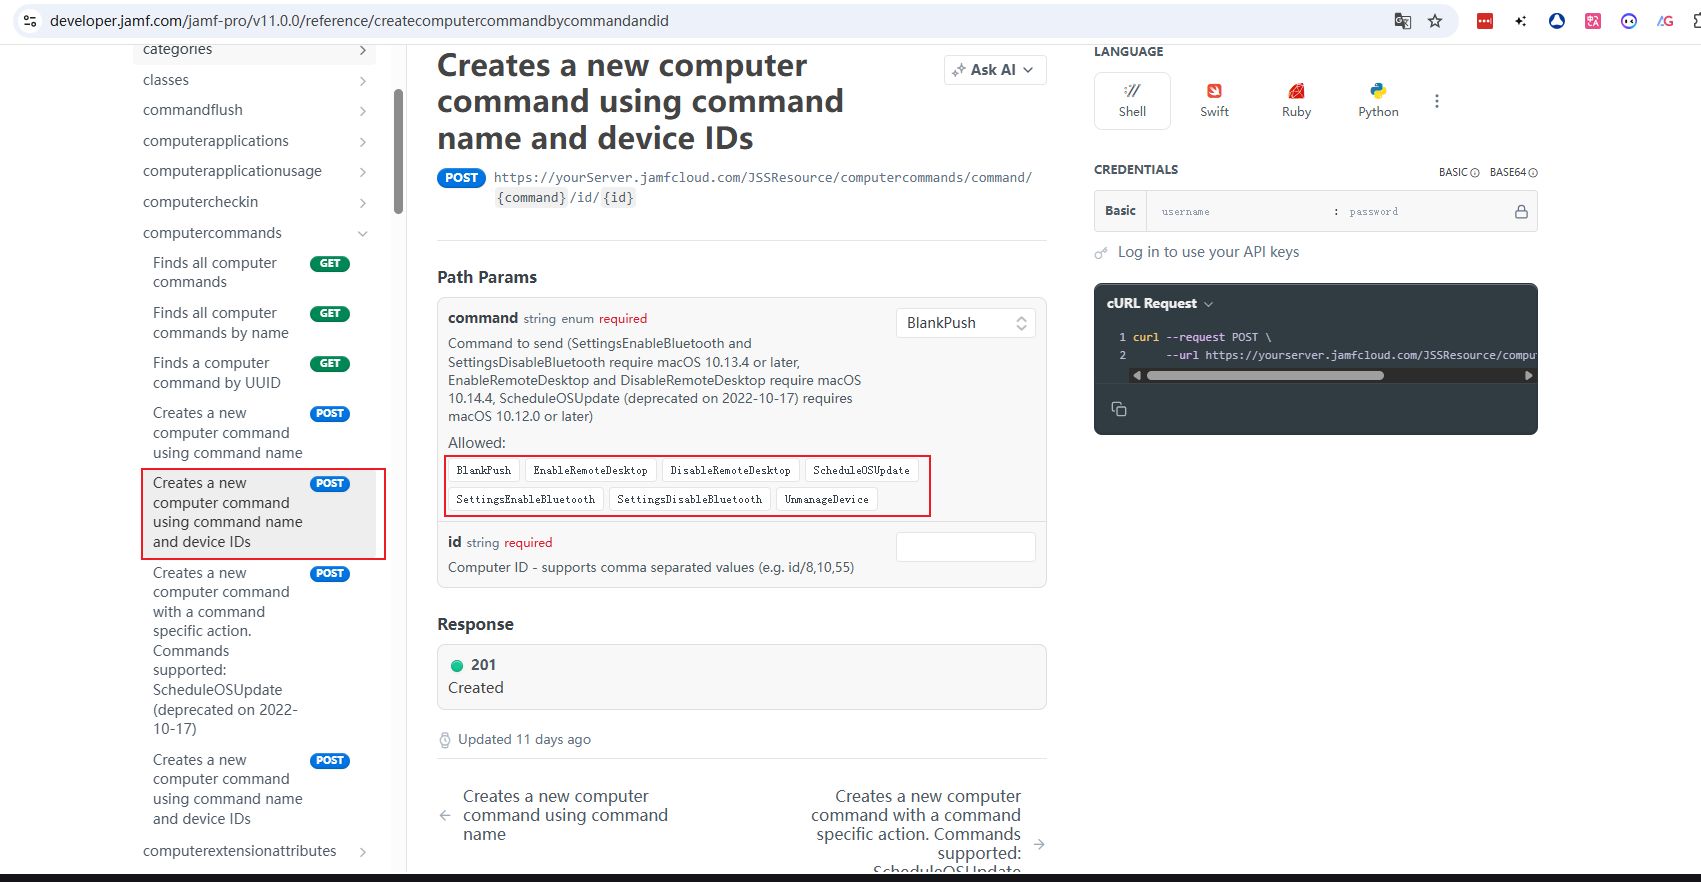Image resolution: width=1701 pixels, height=882 pixels.
Task: Choose Swift as the code language
Action: click(1214, 101)
